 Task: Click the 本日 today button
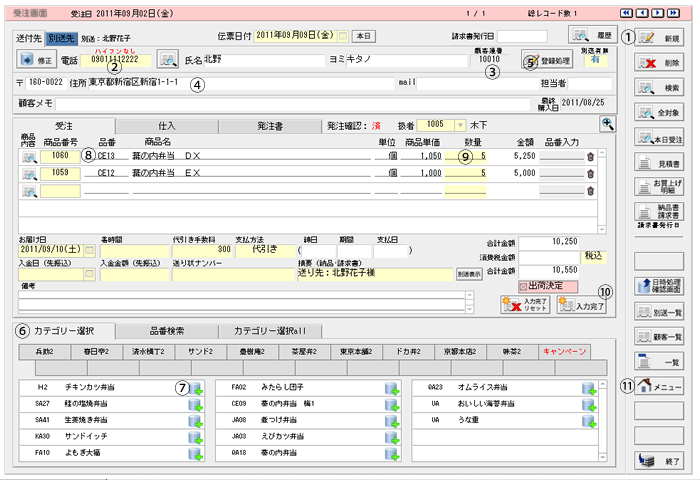coord(364,36)
